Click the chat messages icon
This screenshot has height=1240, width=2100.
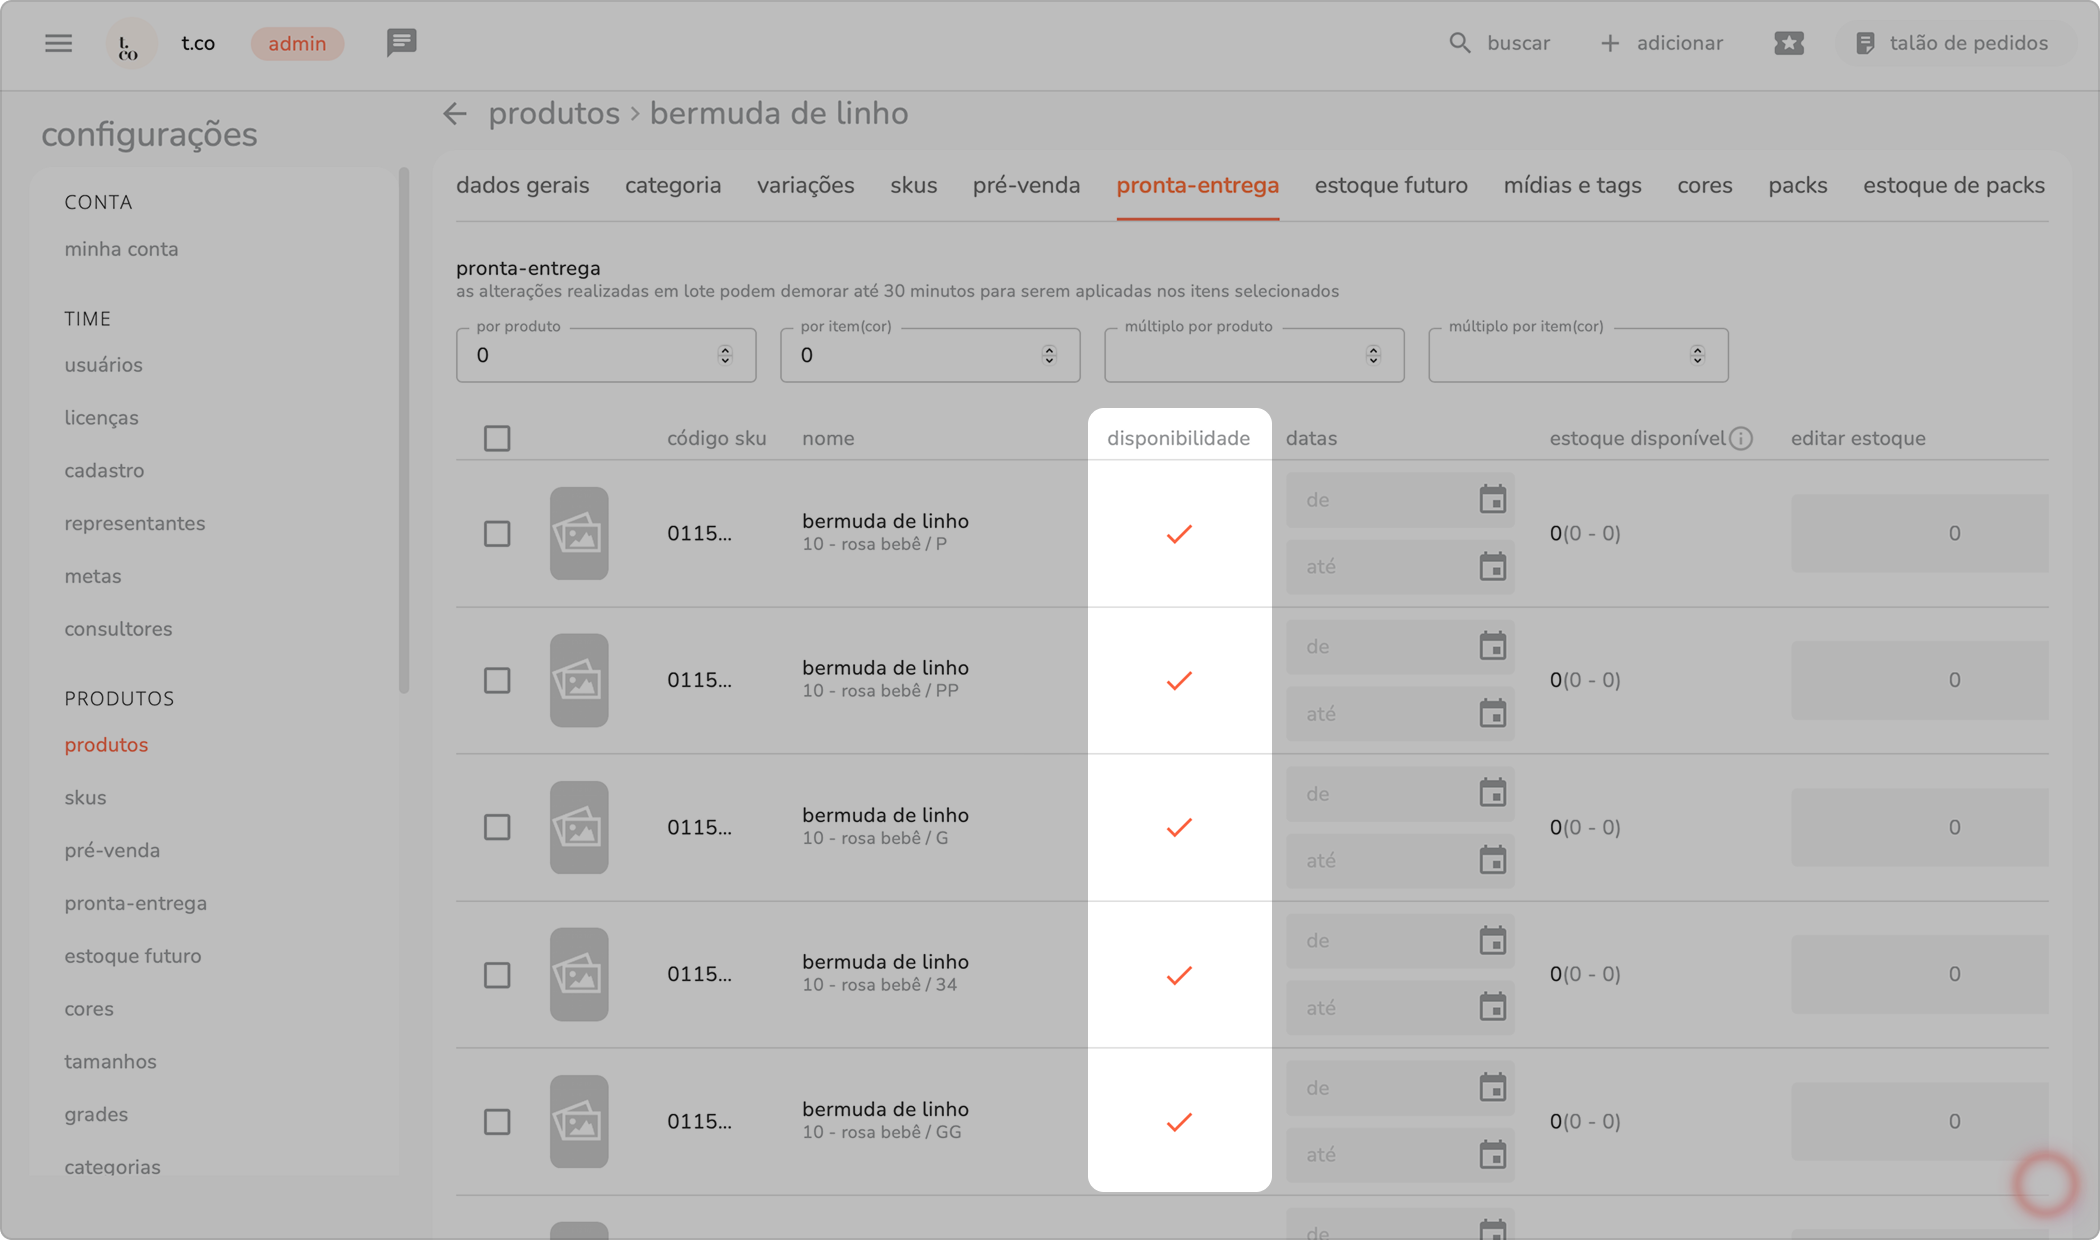pos(401,43)
